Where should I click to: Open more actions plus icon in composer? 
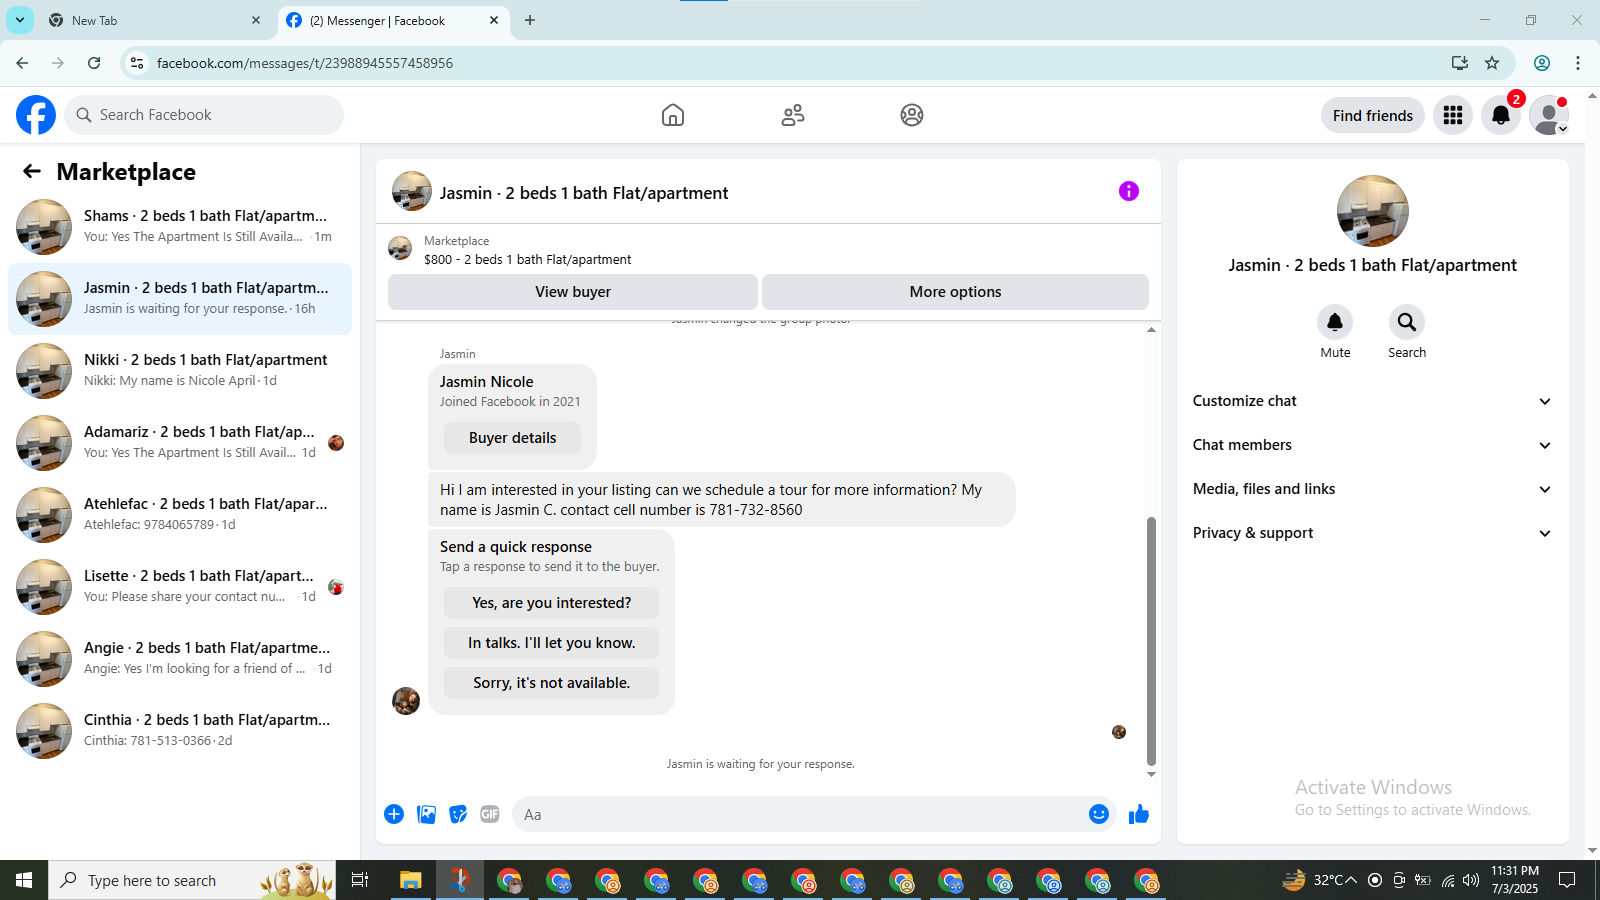pyautogui.click(x=394, y=814)
